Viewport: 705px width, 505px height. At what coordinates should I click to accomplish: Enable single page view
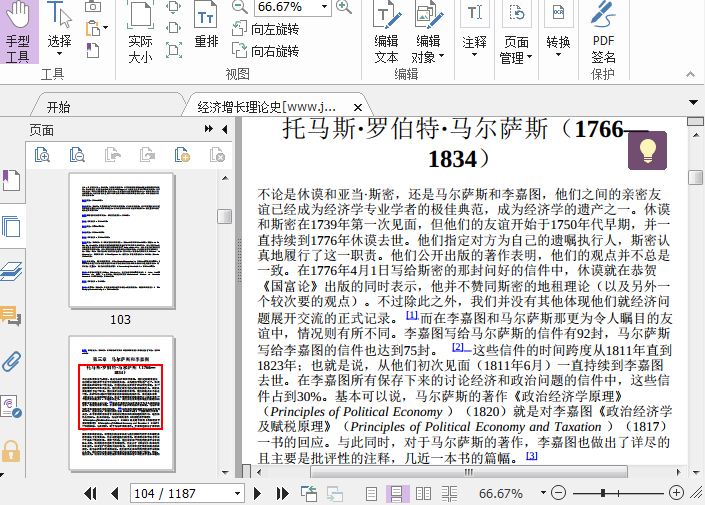point(371,494)
